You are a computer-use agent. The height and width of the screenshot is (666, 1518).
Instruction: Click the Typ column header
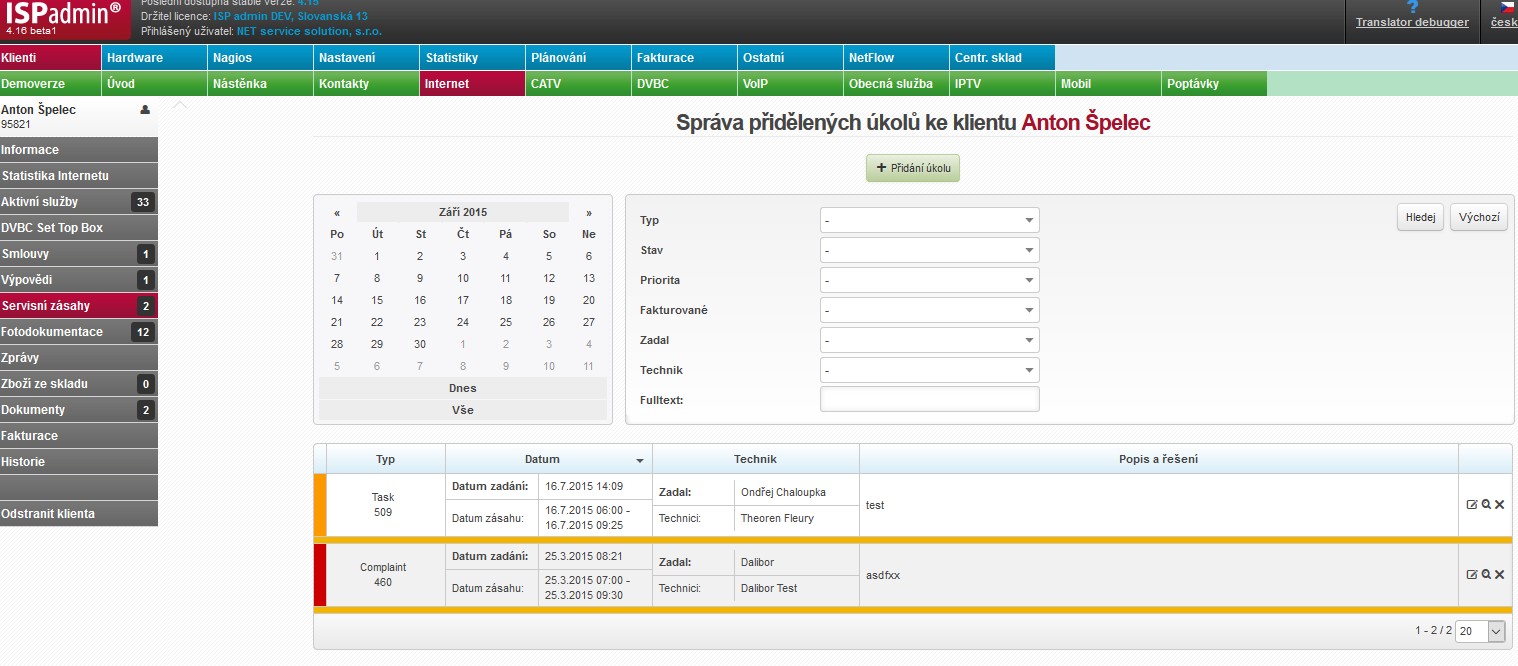(x=386, y=459)
